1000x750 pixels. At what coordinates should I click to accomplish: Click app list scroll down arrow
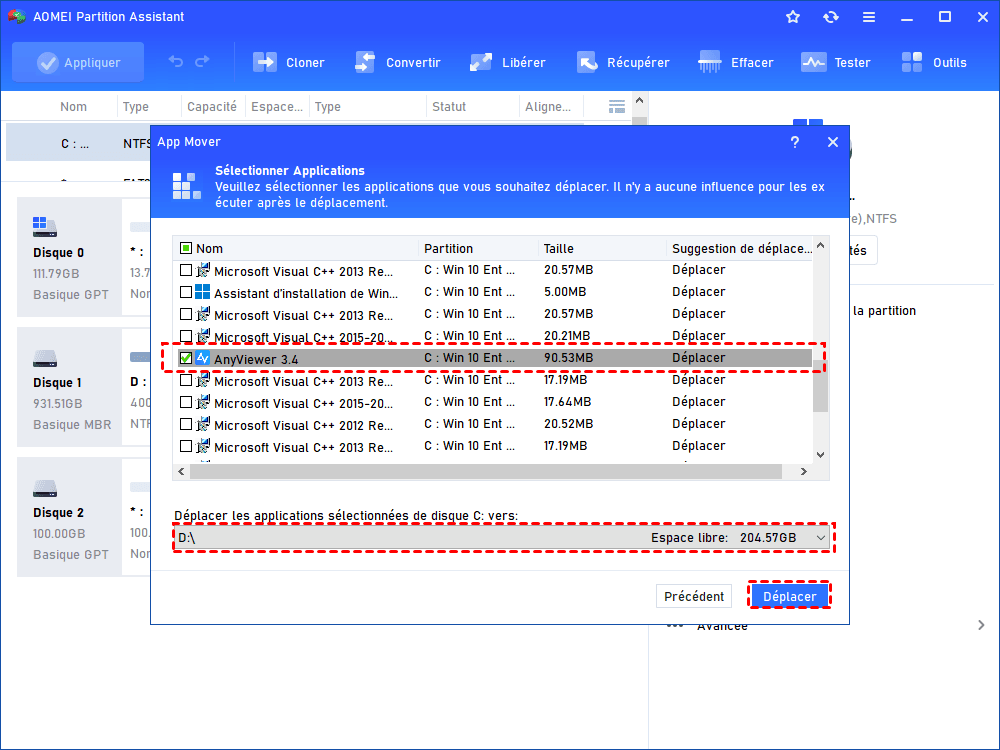pos(821,455)
